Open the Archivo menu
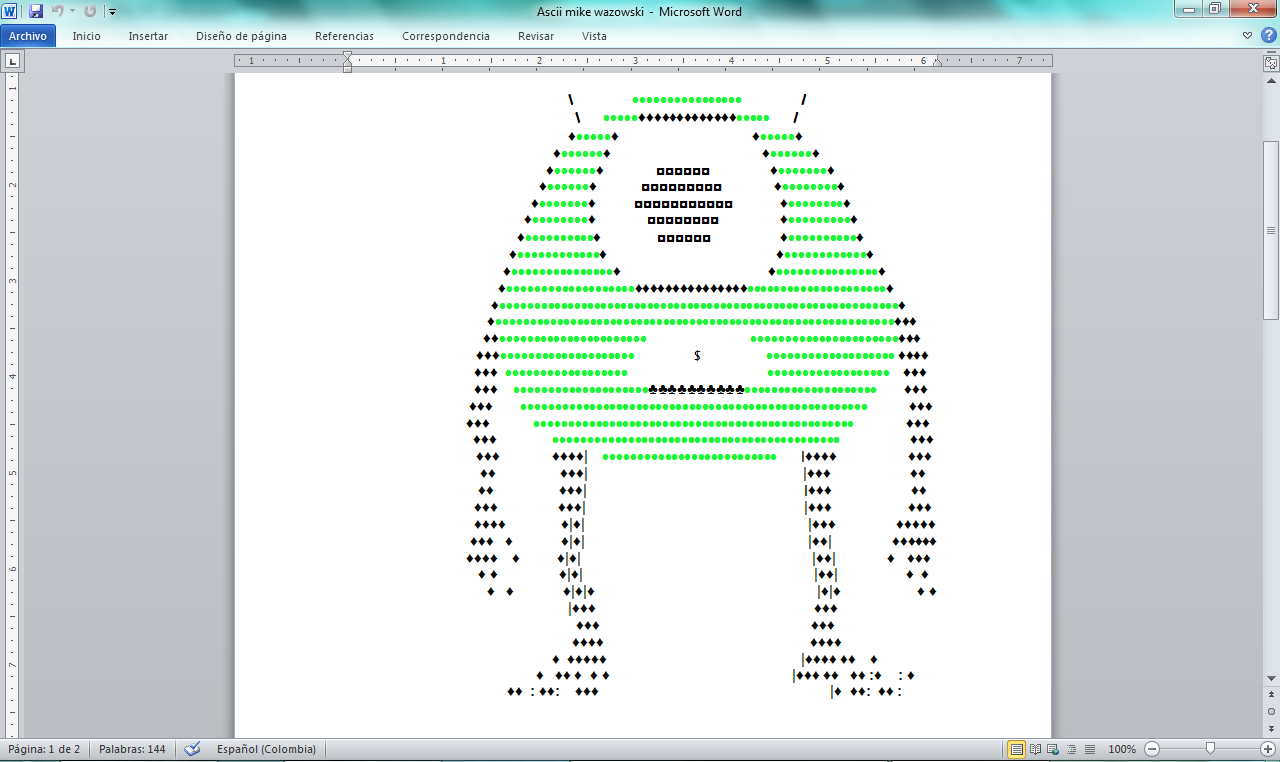1280x762 pixels. [30, 36]
